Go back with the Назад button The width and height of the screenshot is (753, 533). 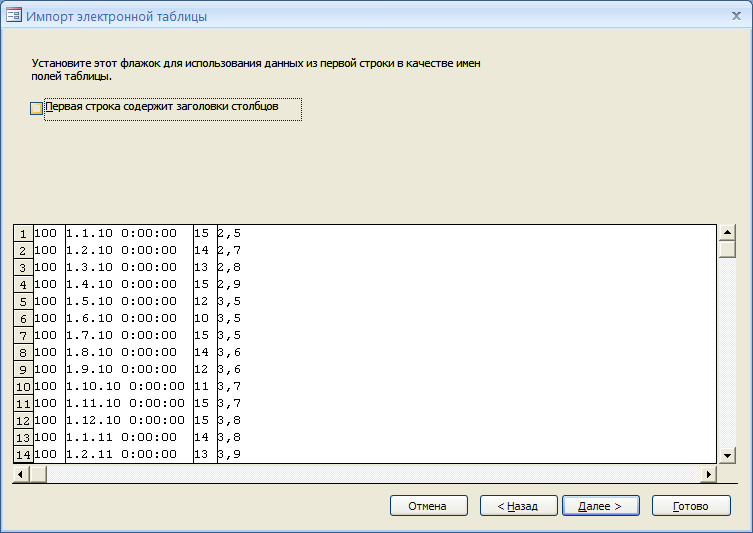pyautogui.click(x=519, y=506)
